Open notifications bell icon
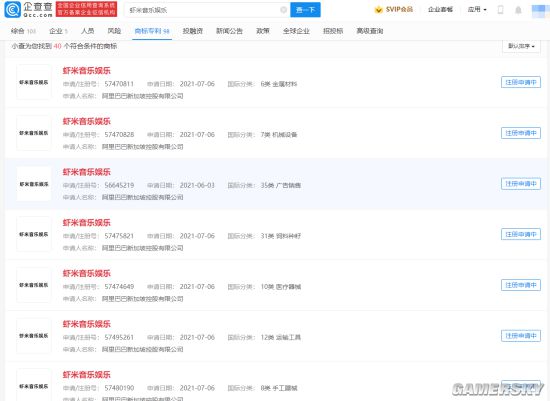Screen dimensions: 550x401 (518, 10)
